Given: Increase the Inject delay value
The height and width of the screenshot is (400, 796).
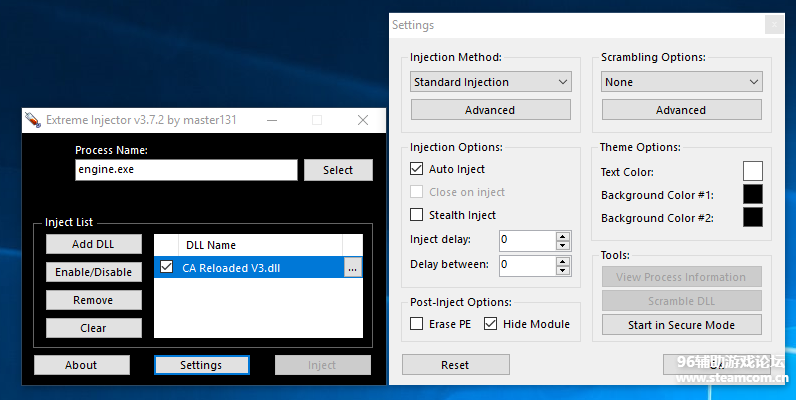Looking at the screenshot, I should click(x=562, y=237).
